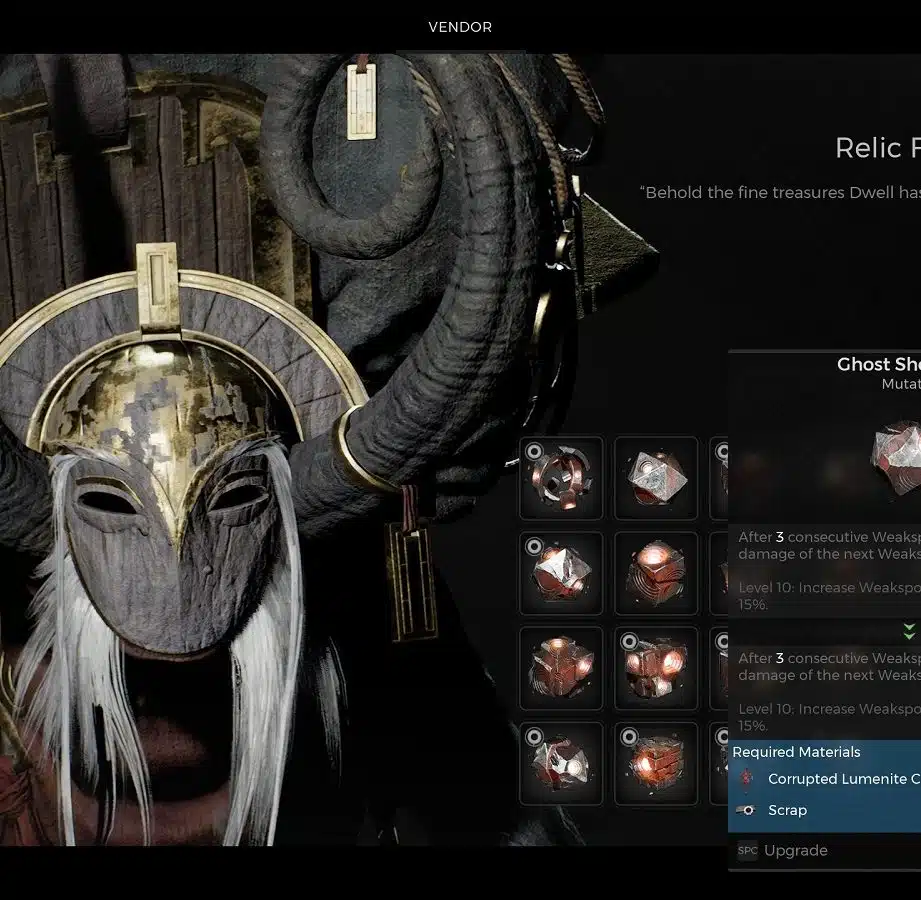Click the "Level 10" bonus text above the green arrows
The image size is (921, 900).
point(829,596)
